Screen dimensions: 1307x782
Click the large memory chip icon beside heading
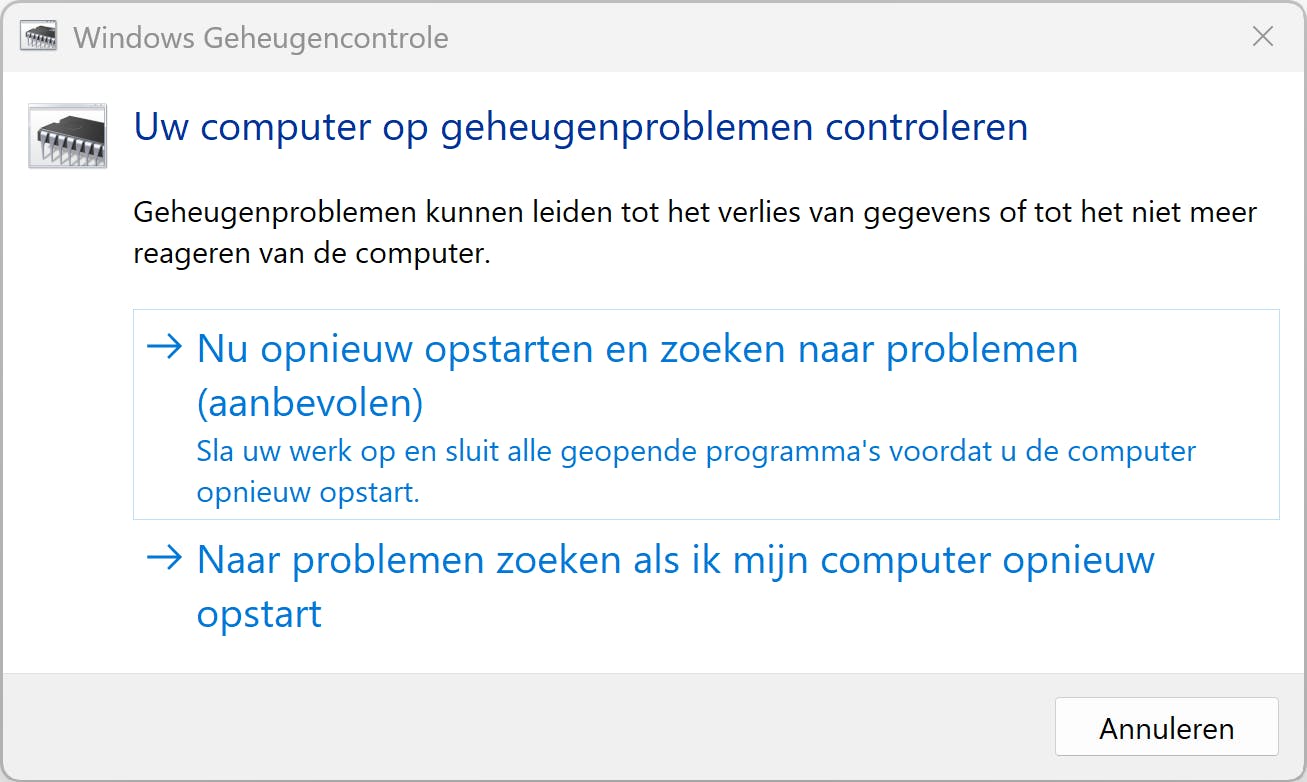click(x=67, y=135)
